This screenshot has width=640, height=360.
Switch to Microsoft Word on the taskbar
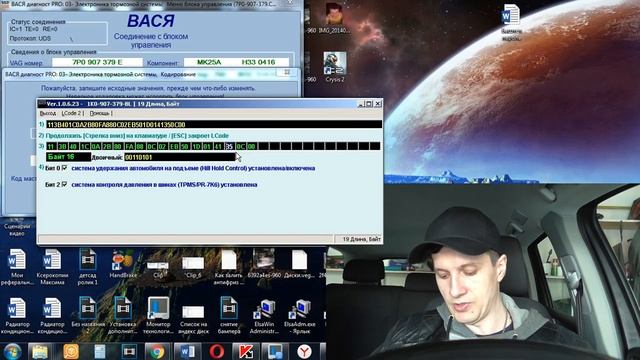[x=187, y=351]
